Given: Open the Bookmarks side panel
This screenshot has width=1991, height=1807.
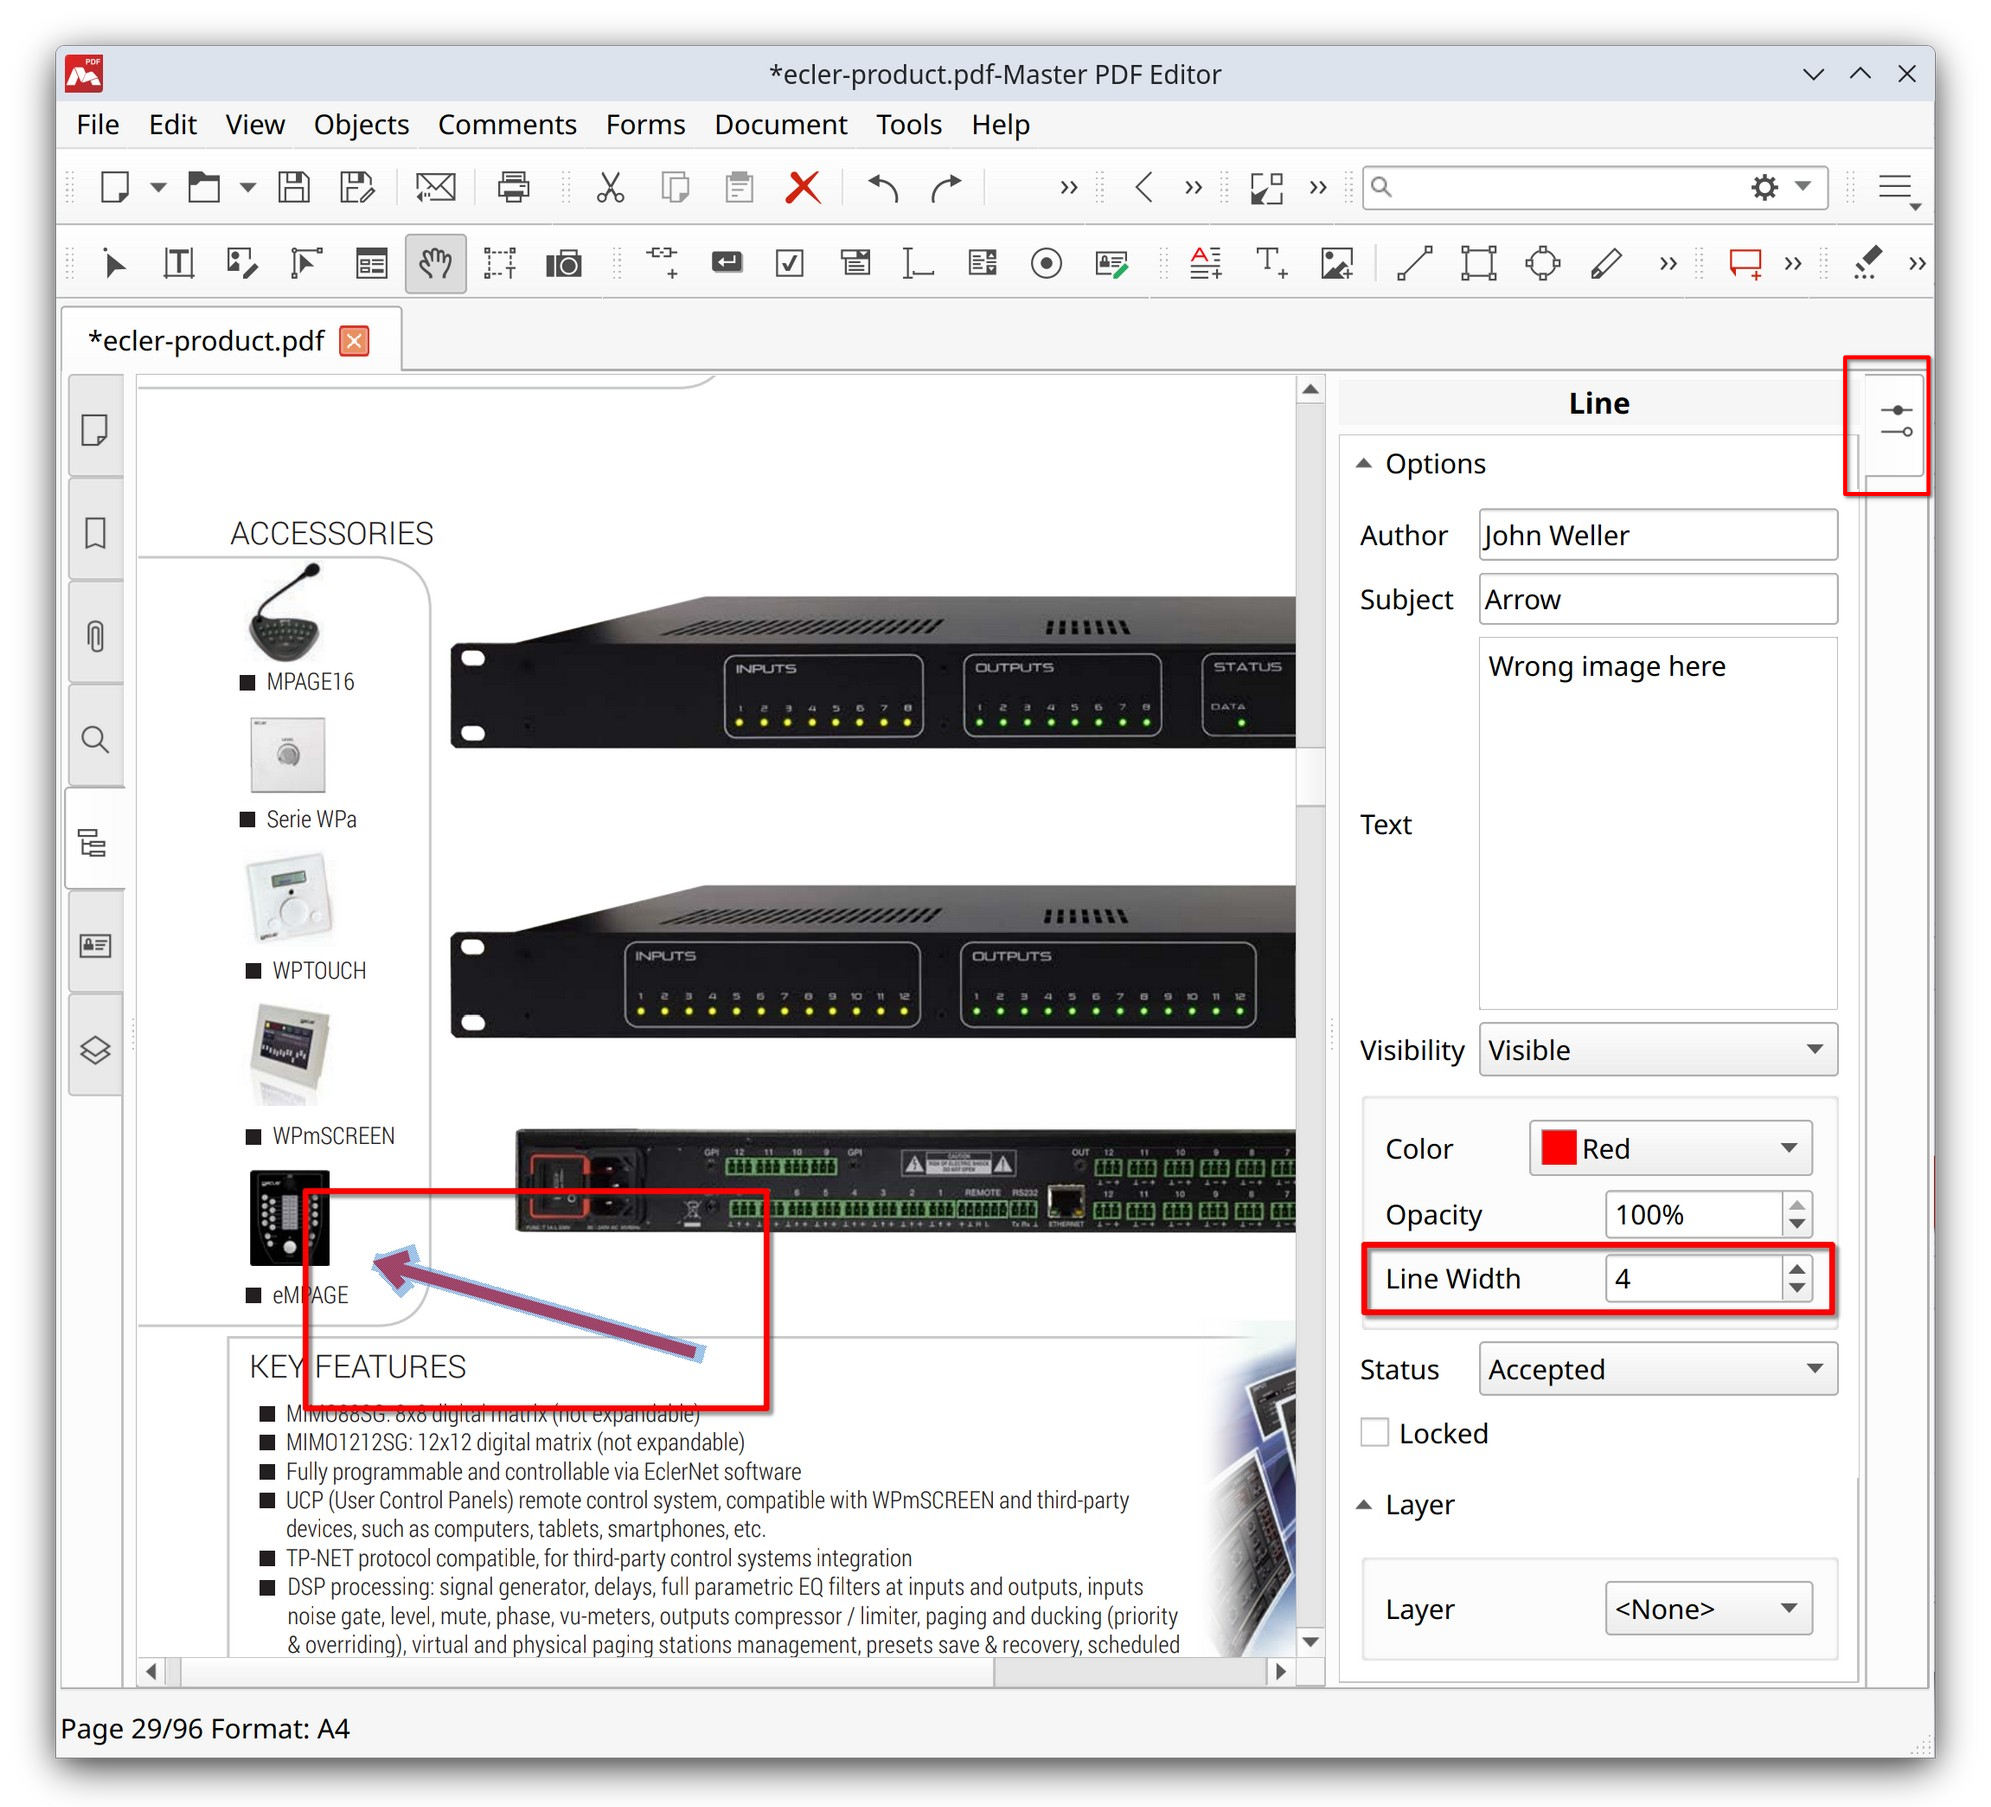Looking at the screenshot, I should [x=95, y=533].
